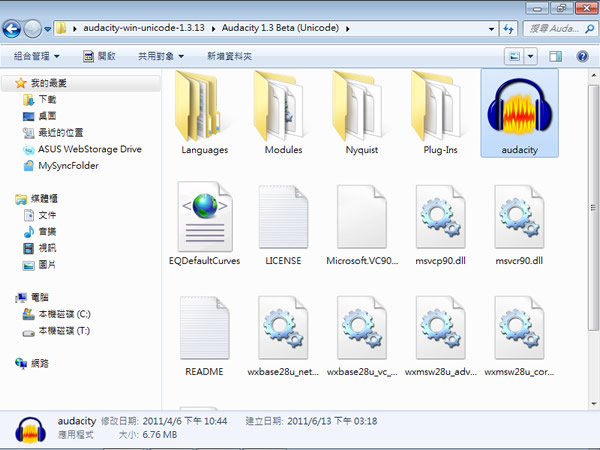Click 大小 6.76 MB value in details pane
600x450 pixels.
pos(160,435)
